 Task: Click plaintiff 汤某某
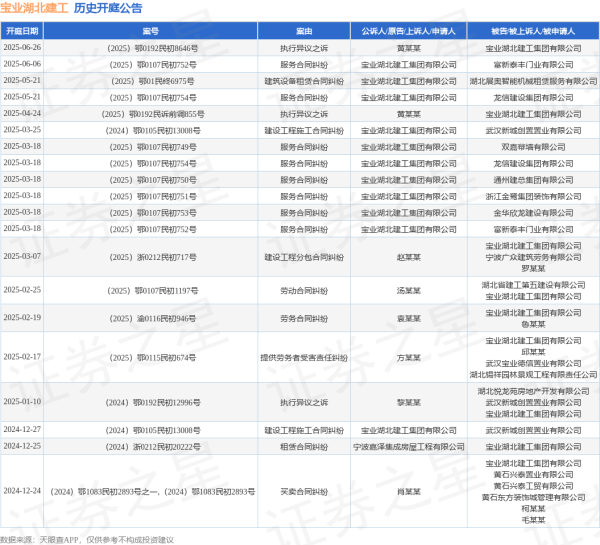(x=409, y=291)
